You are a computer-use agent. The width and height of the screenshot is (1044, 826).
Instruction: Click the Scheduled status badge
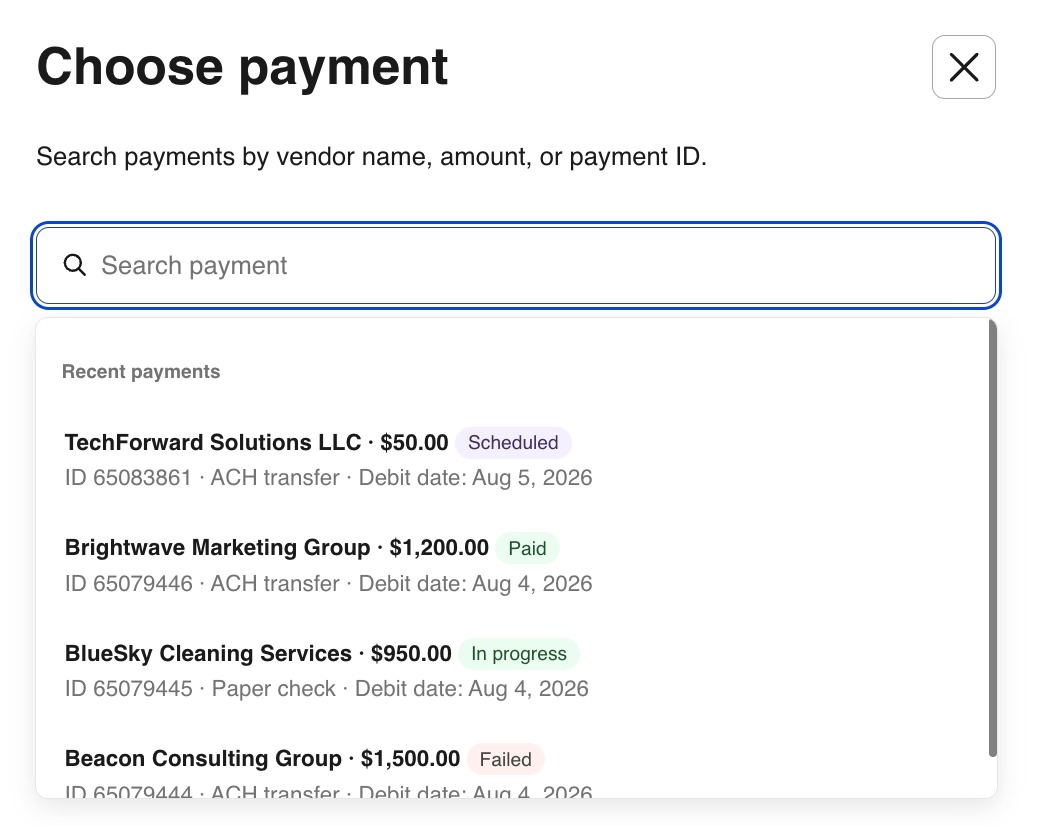[x=513, y=443]
